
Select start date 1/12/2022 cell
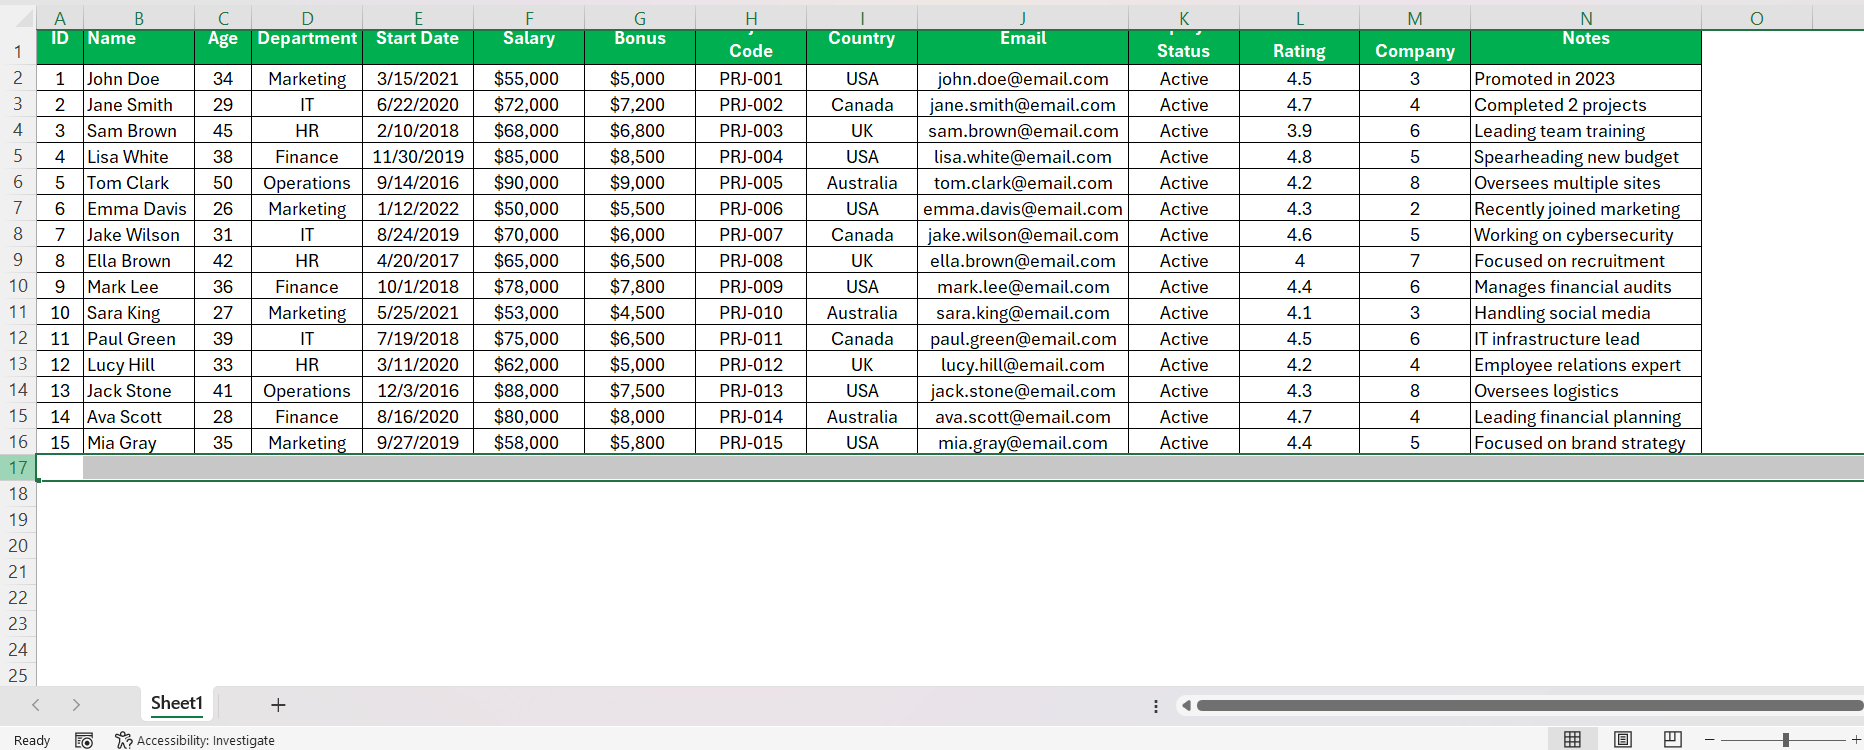pyautogui.click(x=418, y=208)
